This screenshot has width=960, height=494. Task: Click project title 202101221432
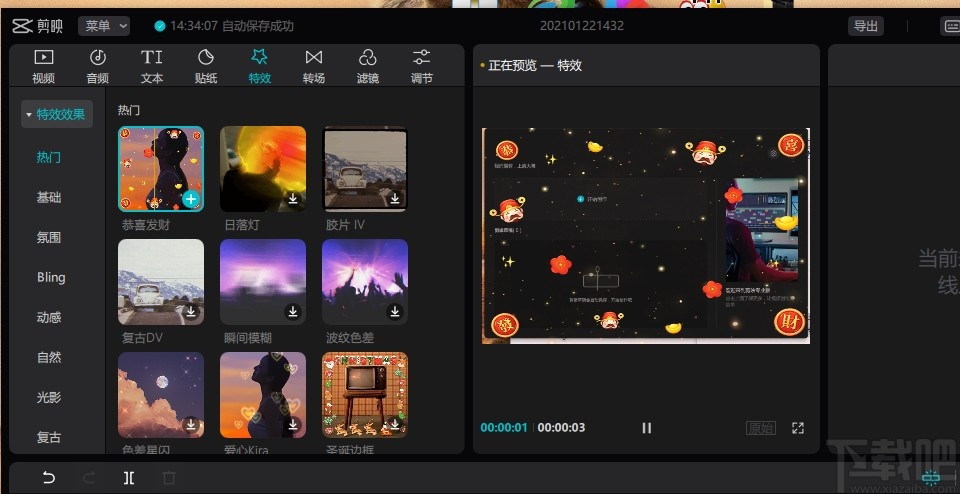pyautogui.click(x=582, y=26)
